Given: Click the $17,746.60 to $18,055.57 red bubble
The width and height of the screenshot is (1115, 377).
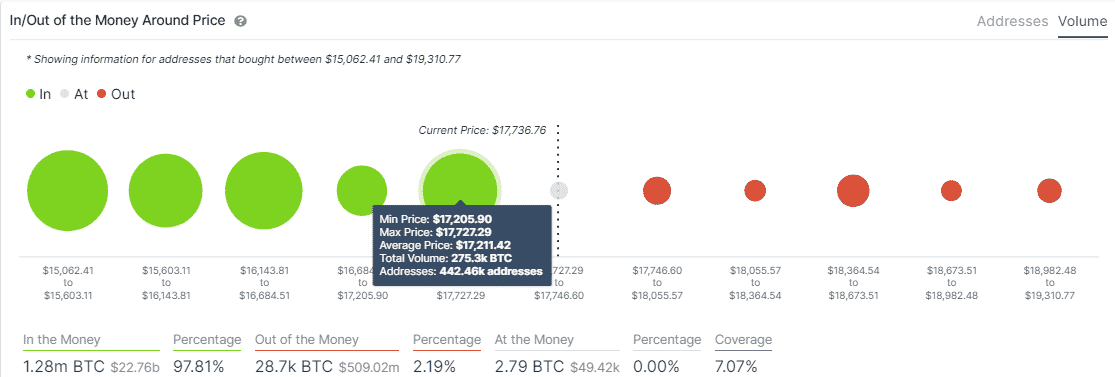Looking at the screenshot, I should pyautogui.click(x=657, y=191).
